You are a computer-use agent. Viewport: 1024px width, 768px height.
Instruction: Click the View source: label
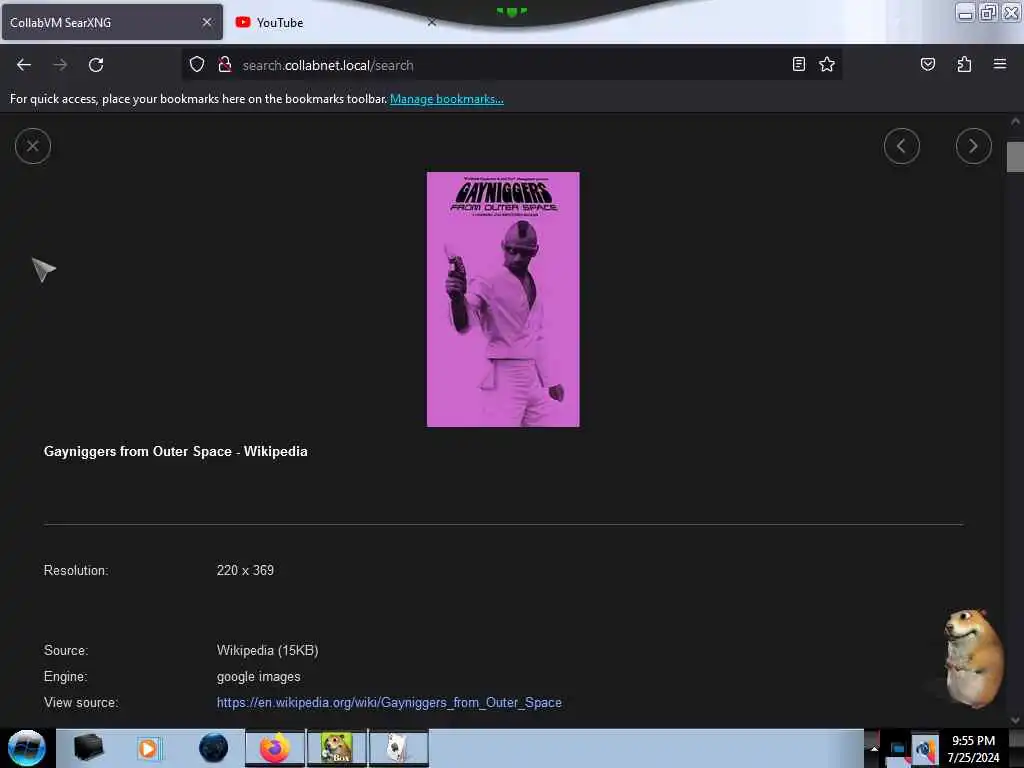pyautogui.click(x=81, y=703)
